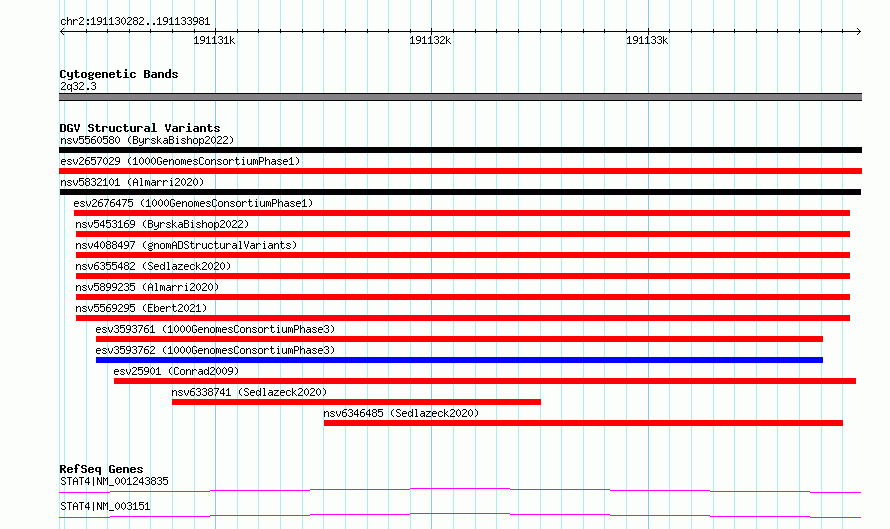This screenshot has height=529, width=890.
Task: Click the nsv5832101 (Almarri2020) black bar
Action: [x=460, y=192]
